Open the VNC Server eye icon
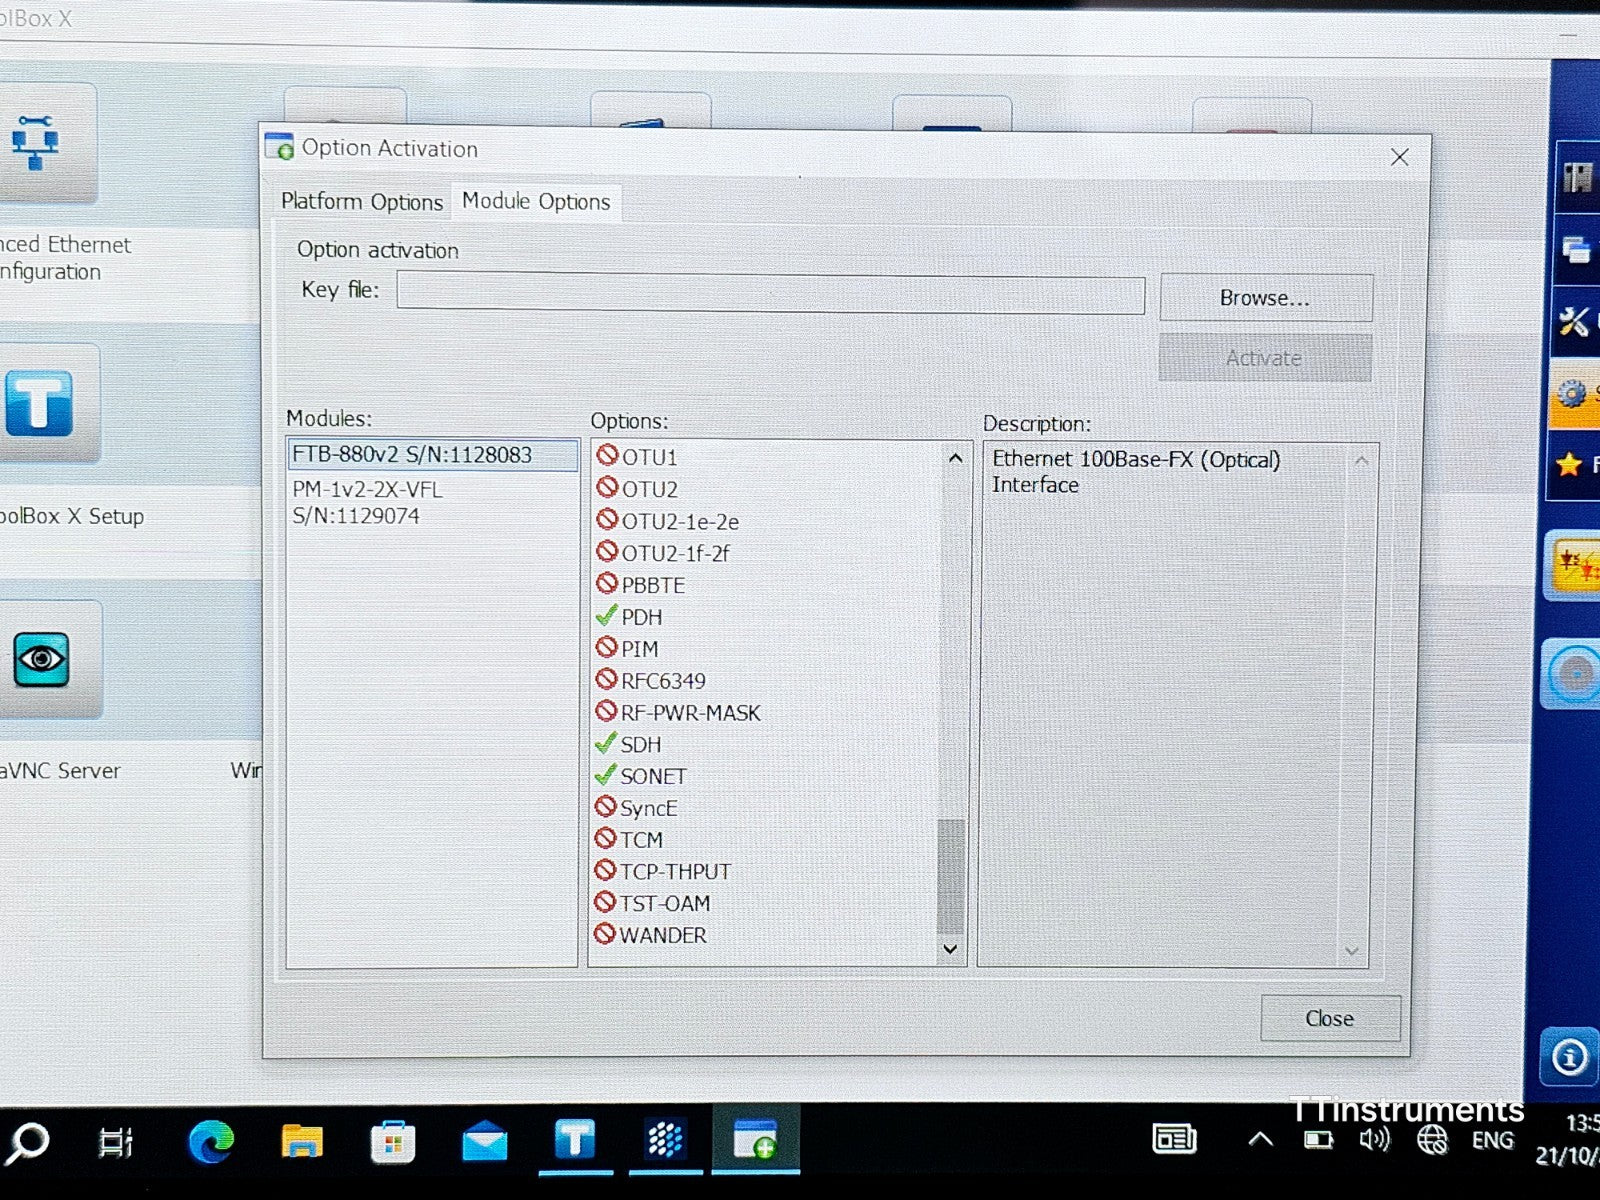The height and width of the screenshot is (1200, 1600). [42, 660]
